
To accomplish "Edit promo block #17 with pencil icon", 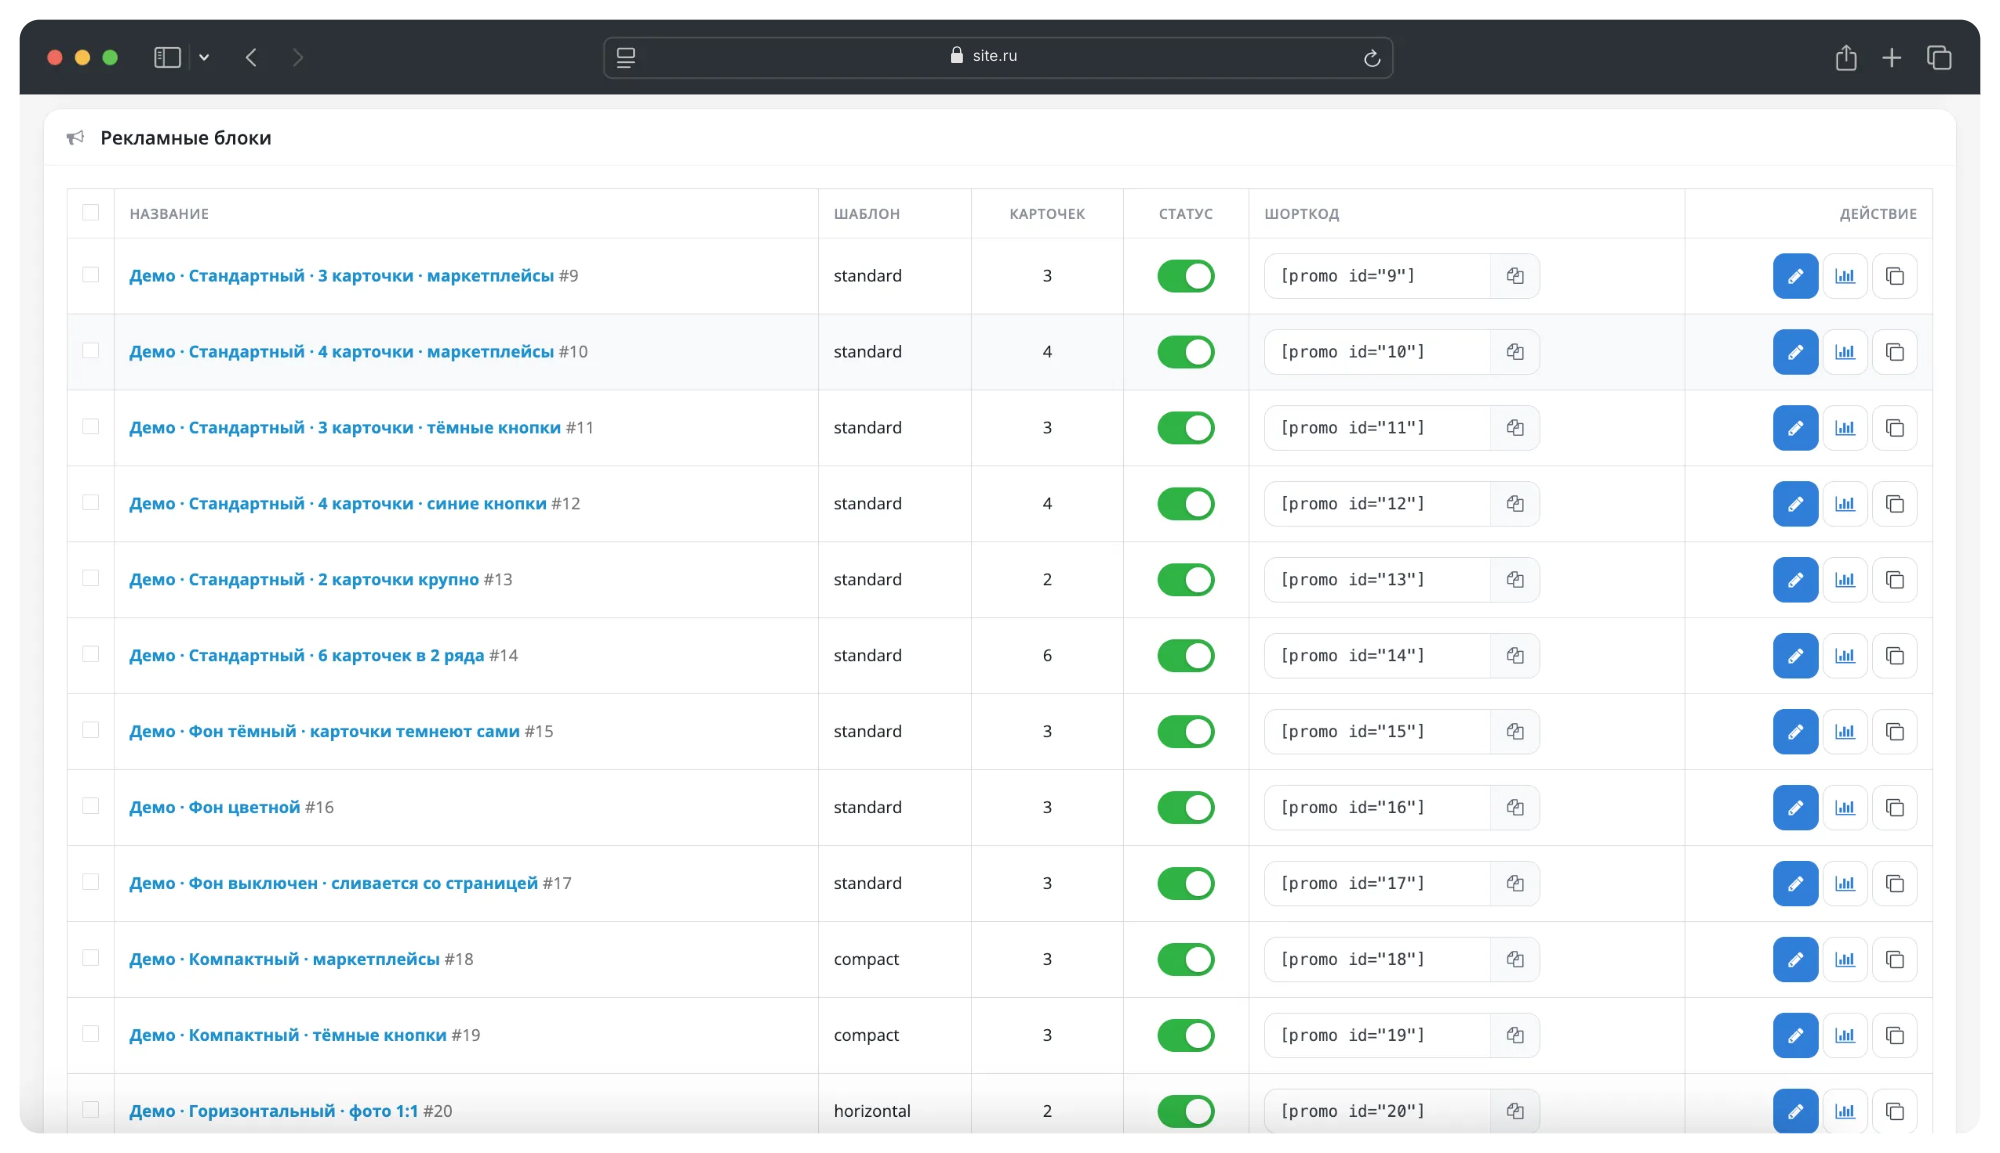I will tap(1795, 884).
